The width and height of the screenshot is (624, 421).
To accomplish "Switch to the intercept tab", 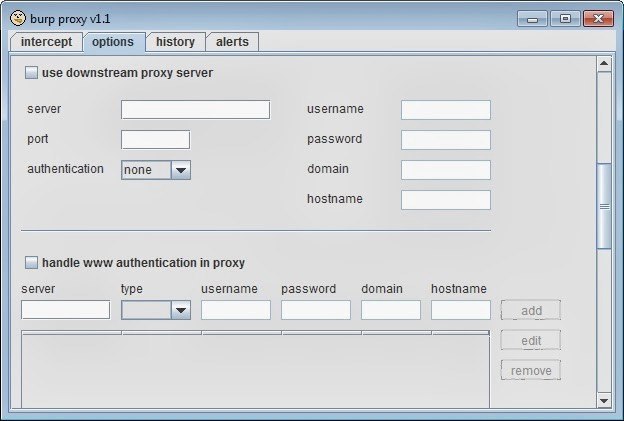I will tap(46, 42).
